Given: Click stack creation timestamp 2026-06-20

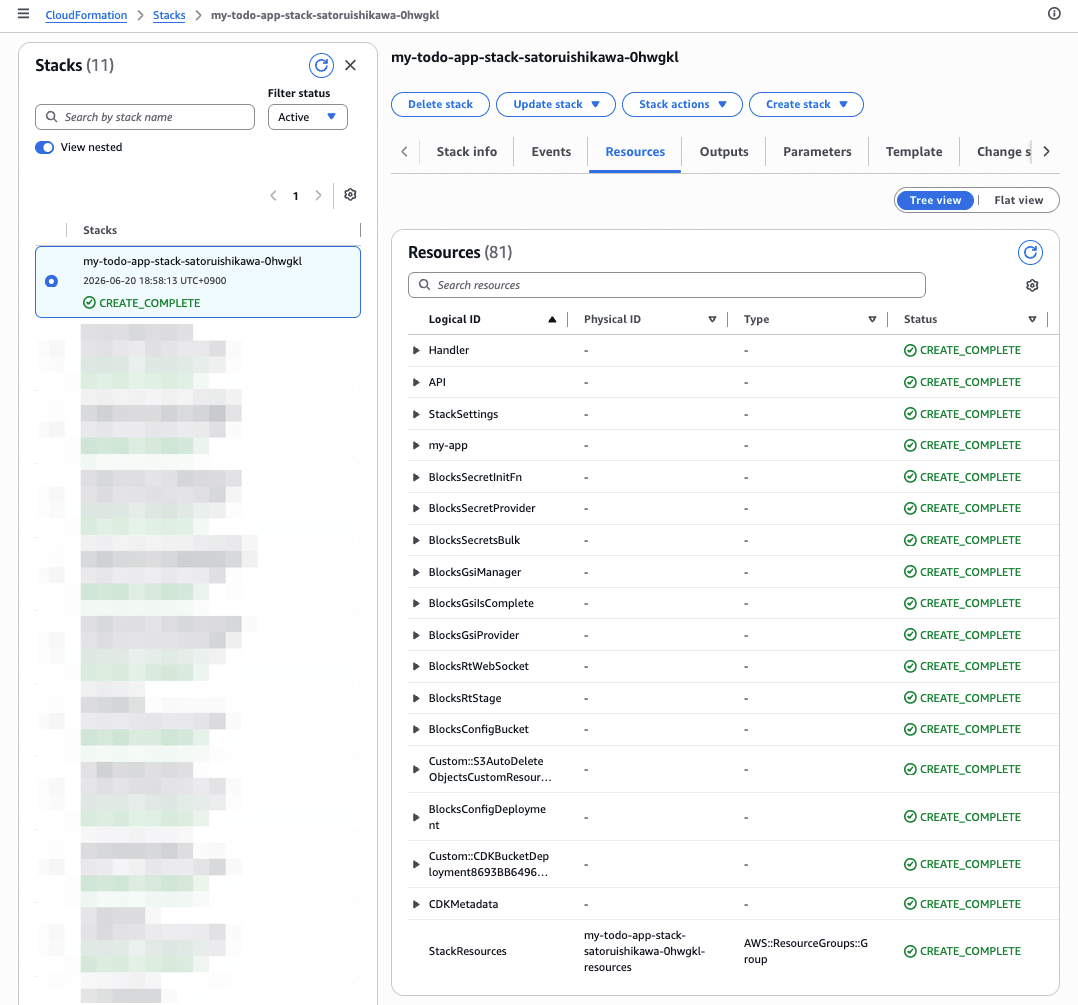Looking at the screenshot, I should [x=155, y=280].
